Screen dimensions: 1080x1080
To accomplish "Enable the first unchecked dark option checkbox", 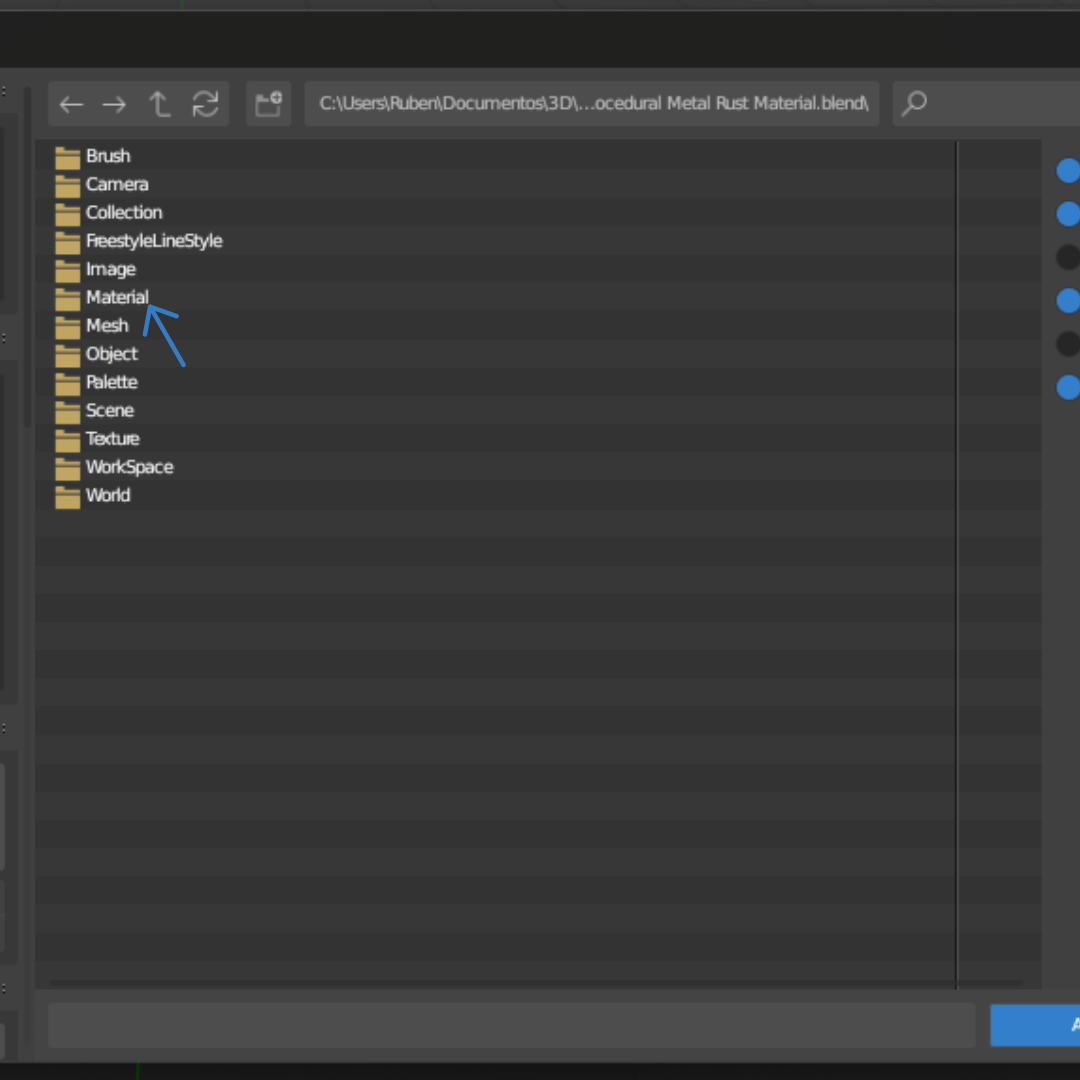I will pos(1068,257).
